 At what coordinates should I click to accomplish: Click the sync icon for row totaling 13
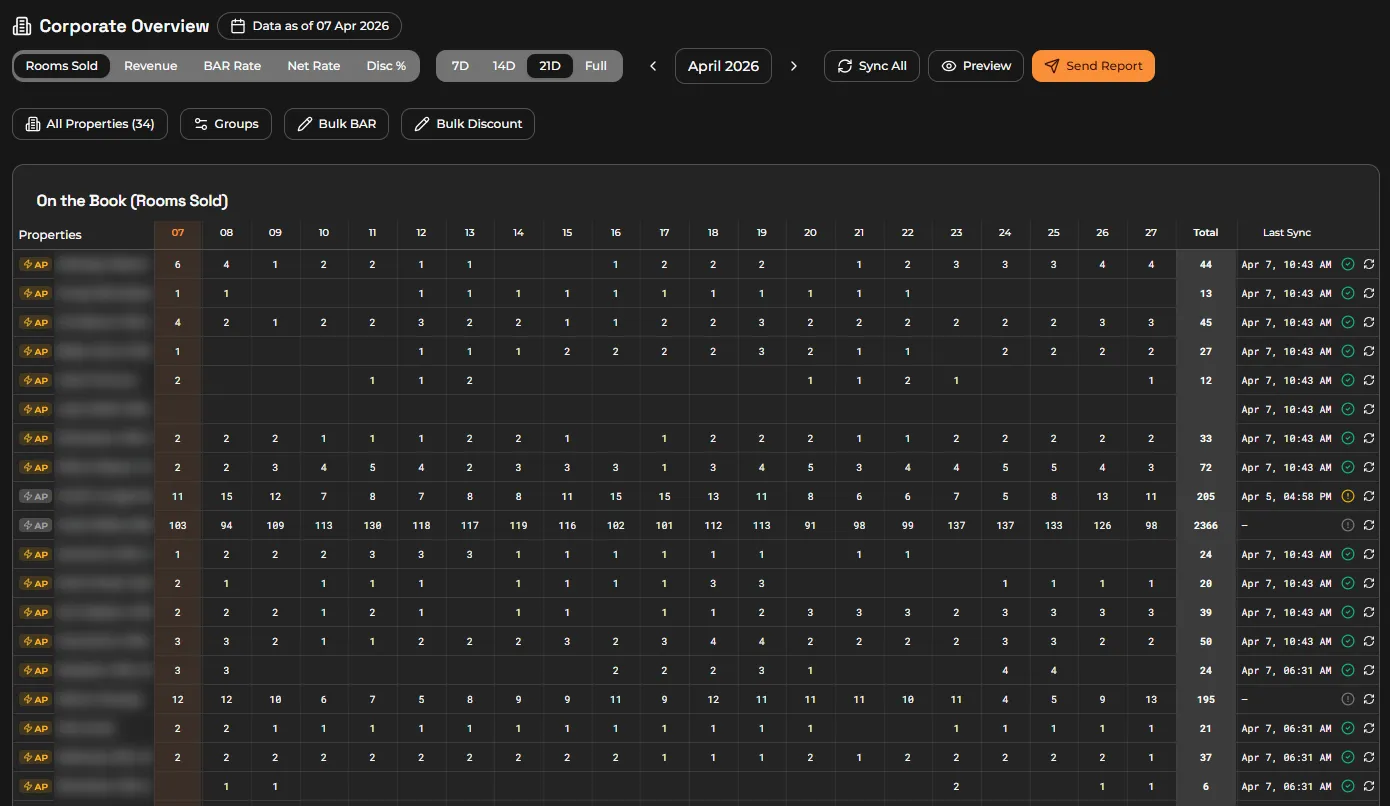[x=1368, y=294]
